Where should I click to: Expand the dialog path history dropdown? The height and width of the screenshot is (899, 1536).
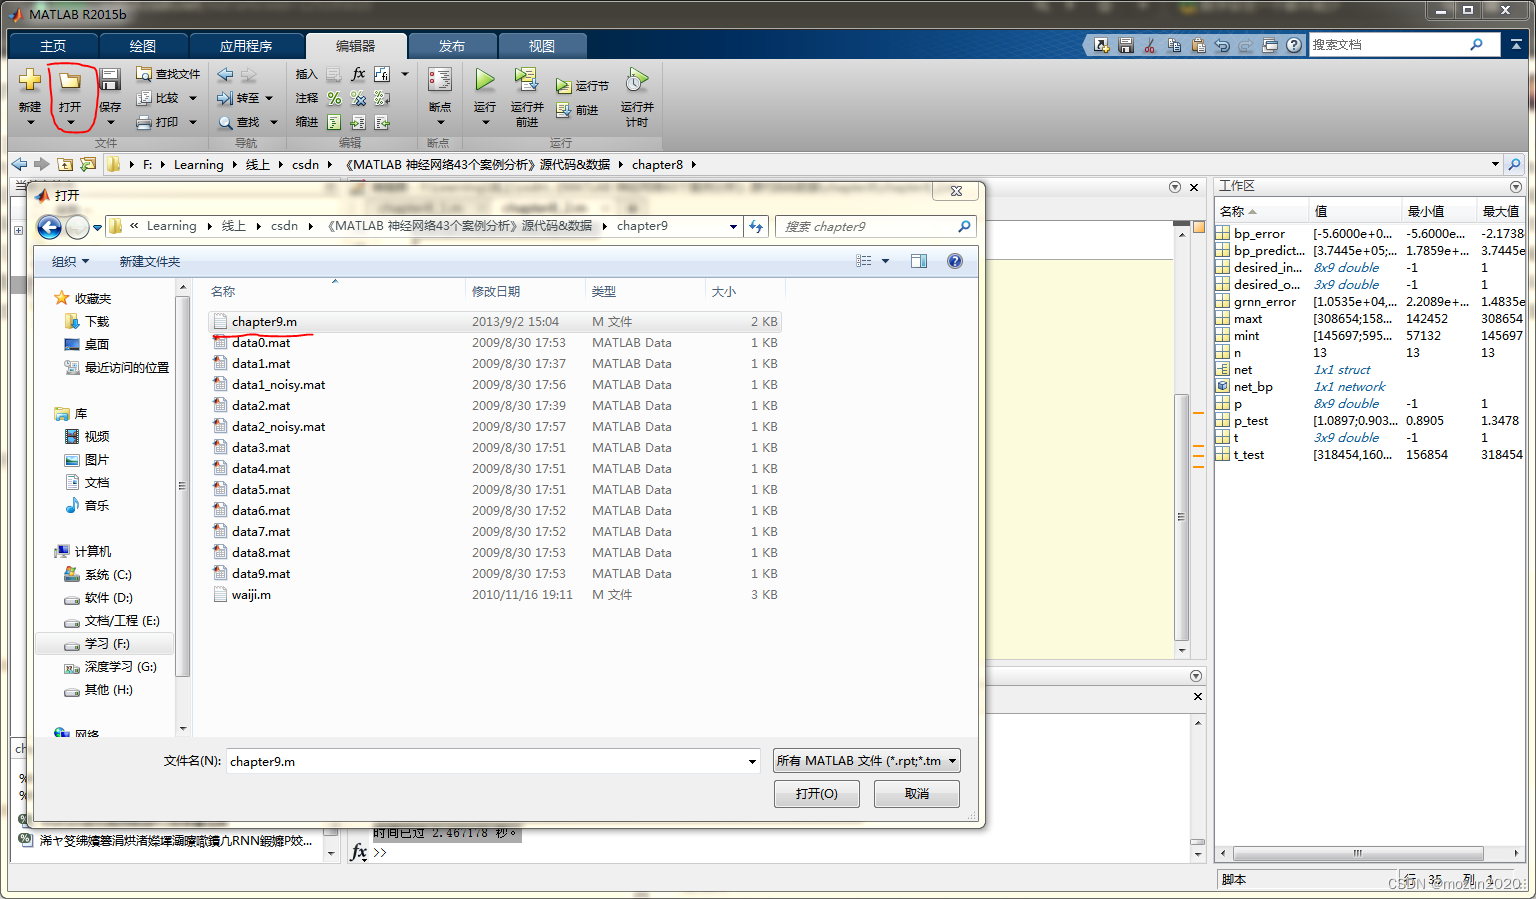(733, 227)
